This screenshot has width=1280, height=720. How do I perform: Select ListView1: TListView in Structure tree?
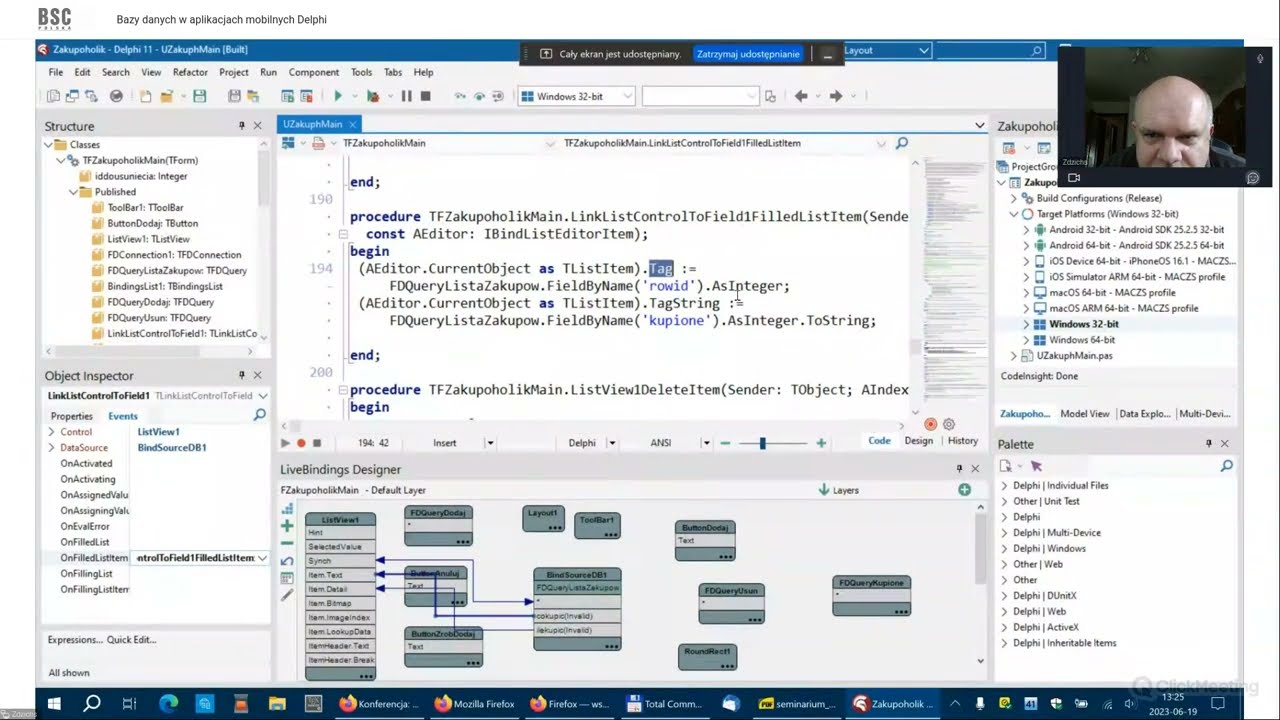[x=148, y=239]
